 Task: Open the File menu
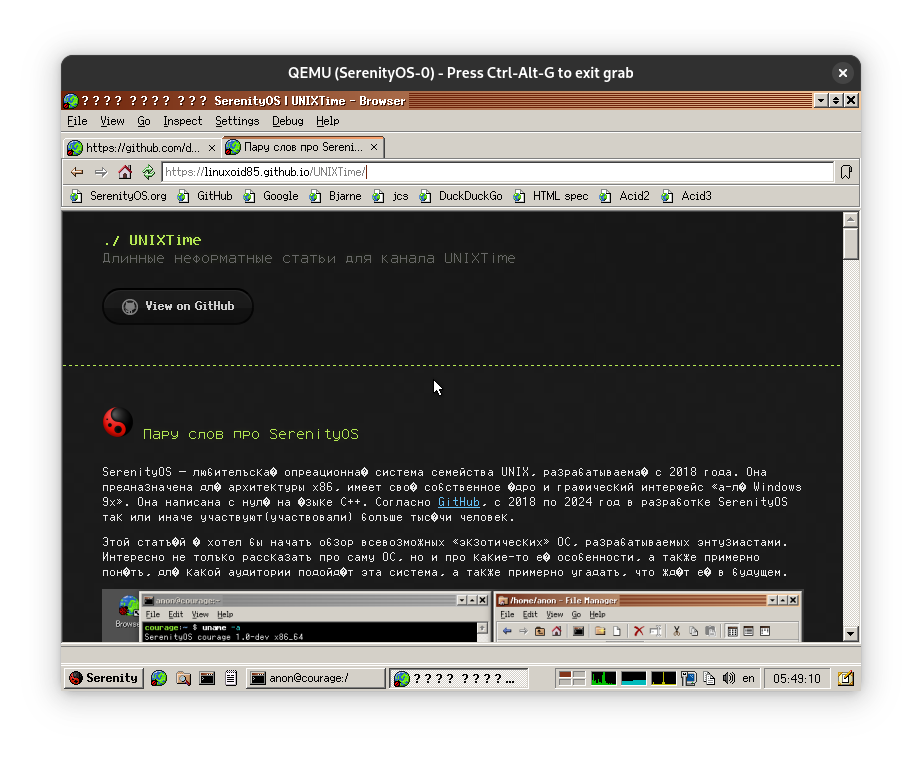click(x=77, y=121)
